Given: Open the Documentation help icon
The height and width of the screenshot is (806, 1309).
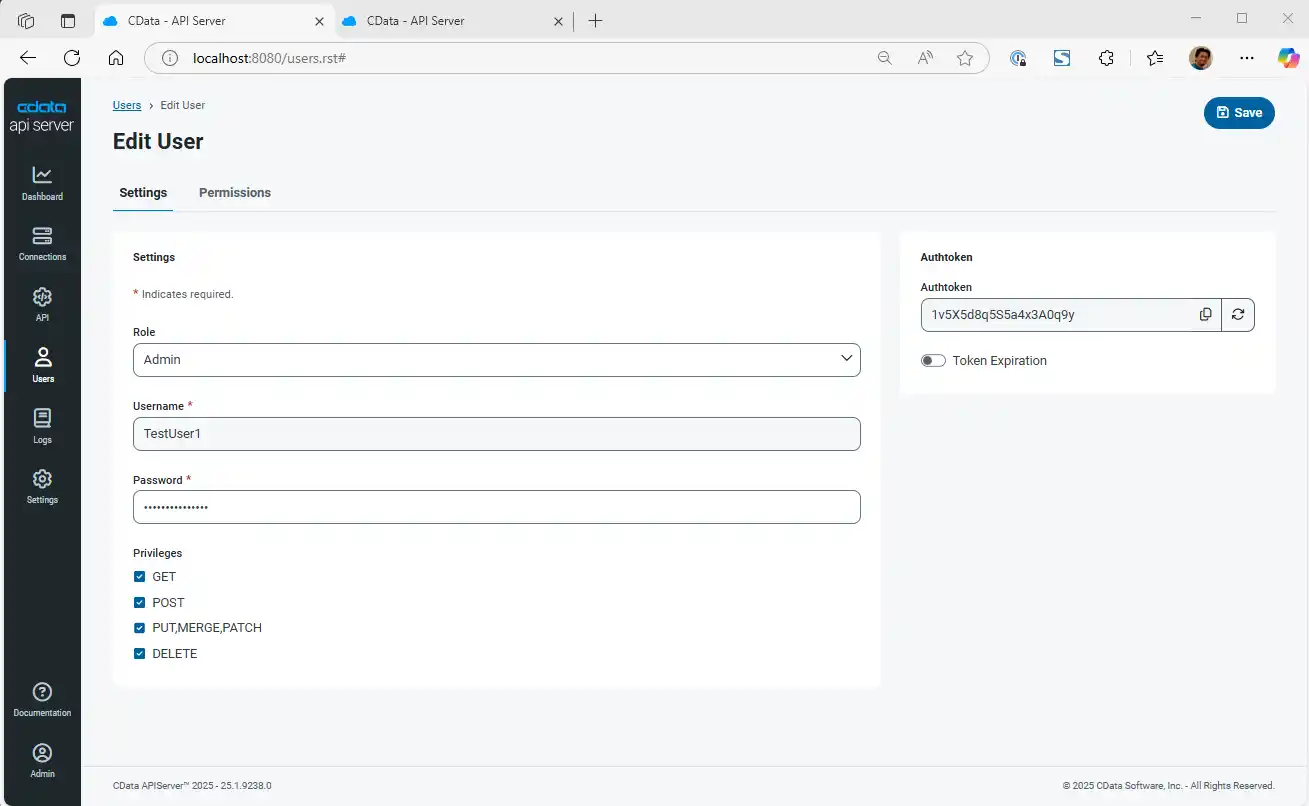Looking at the screenshot, I should pos(42,692).
